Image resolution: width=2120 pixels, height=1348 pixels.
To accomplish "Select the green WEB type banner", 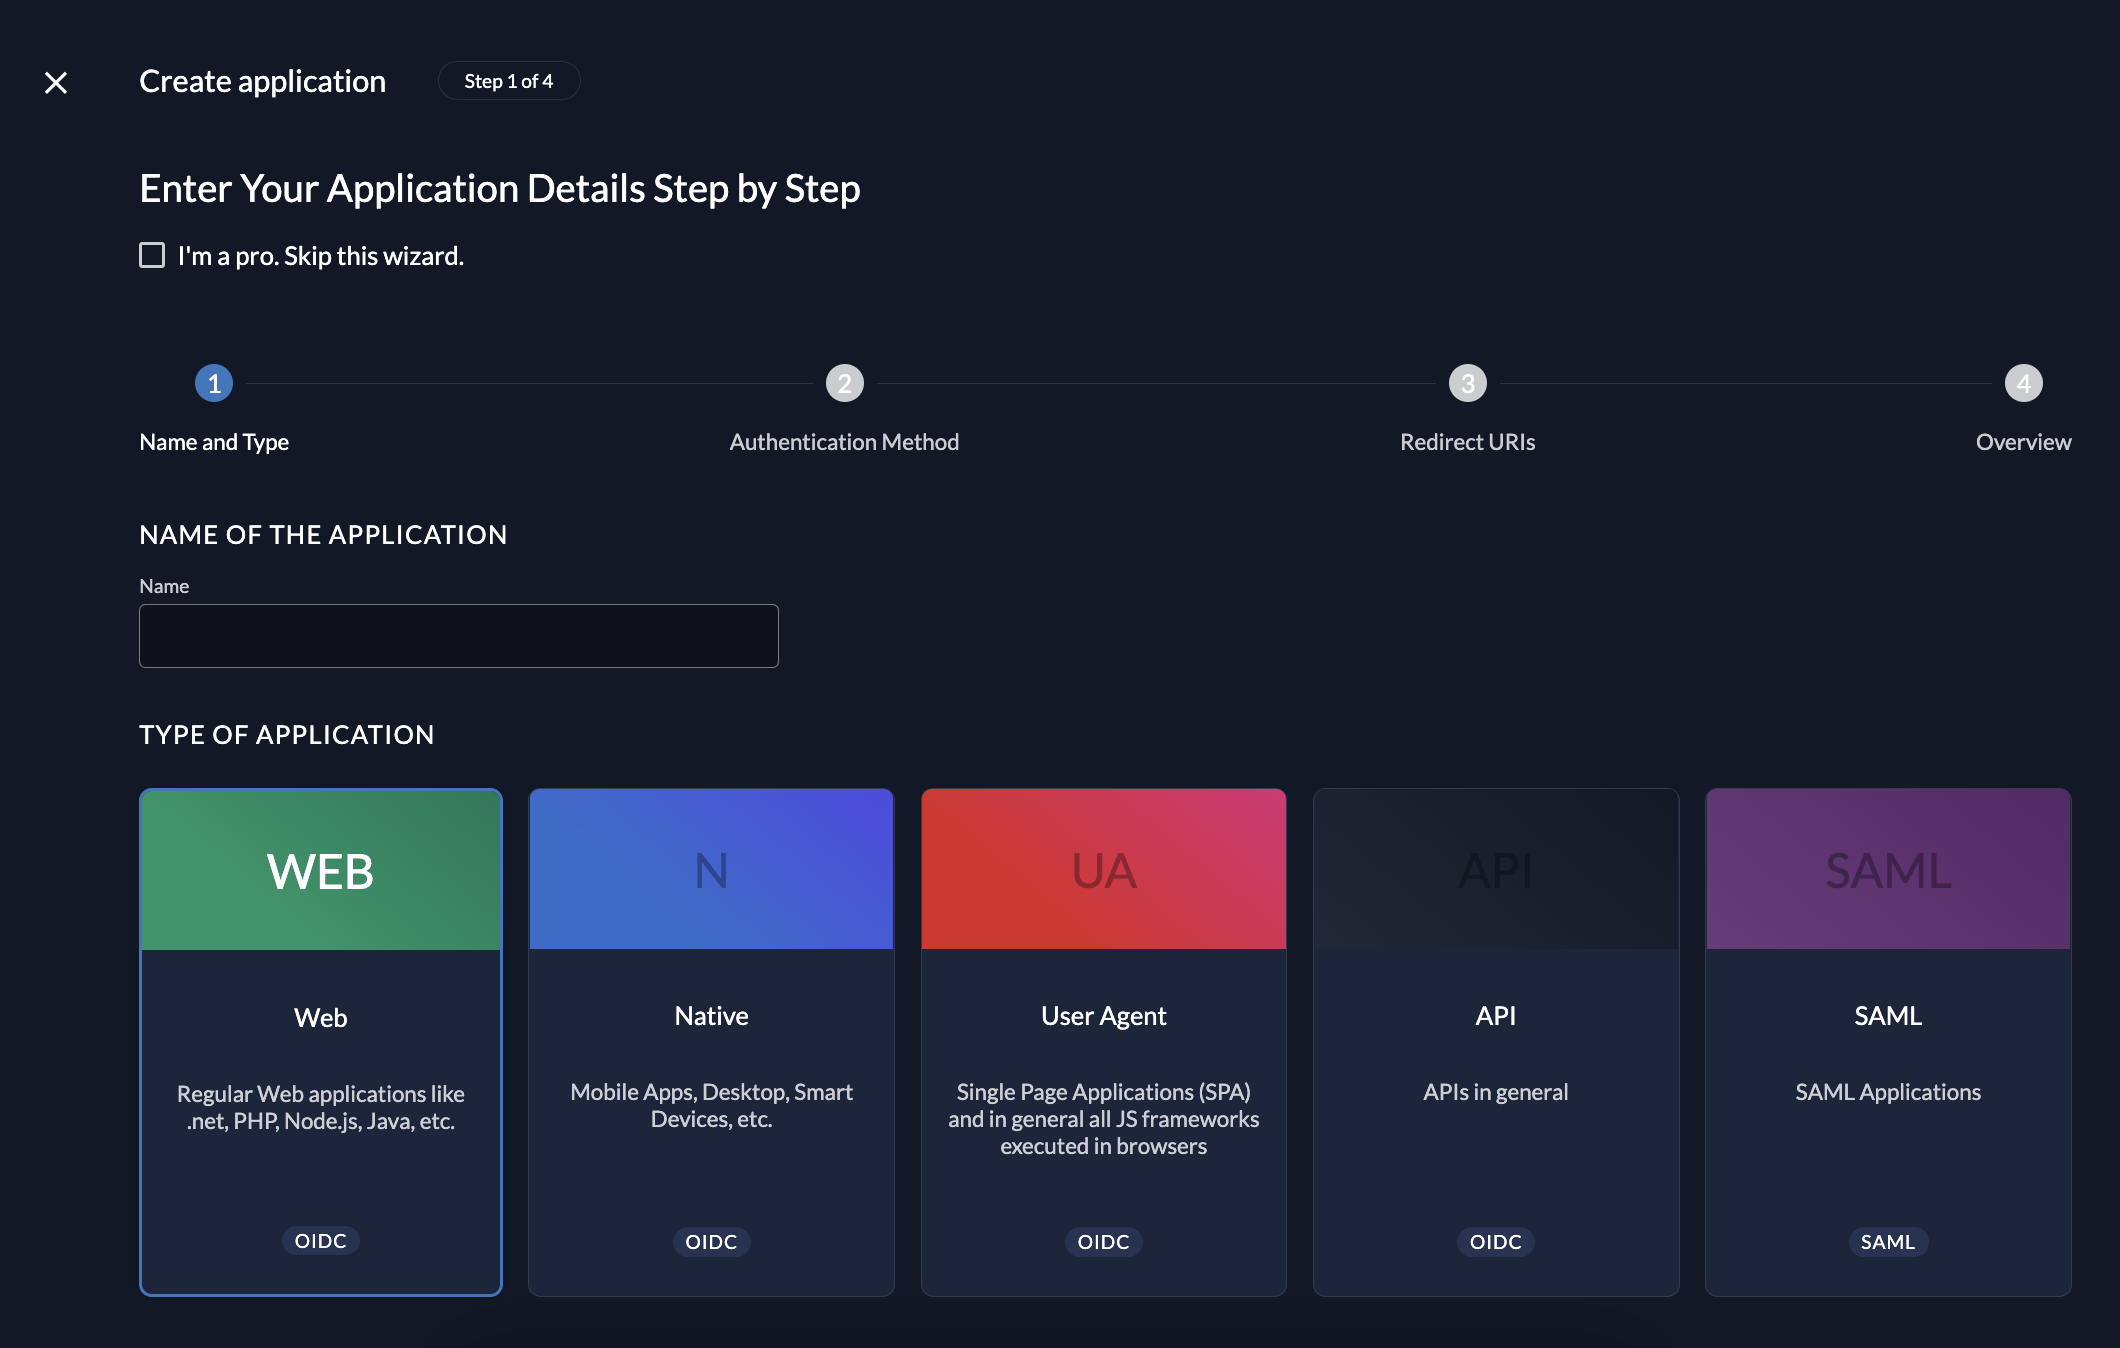I will click(x=320, y=870).
